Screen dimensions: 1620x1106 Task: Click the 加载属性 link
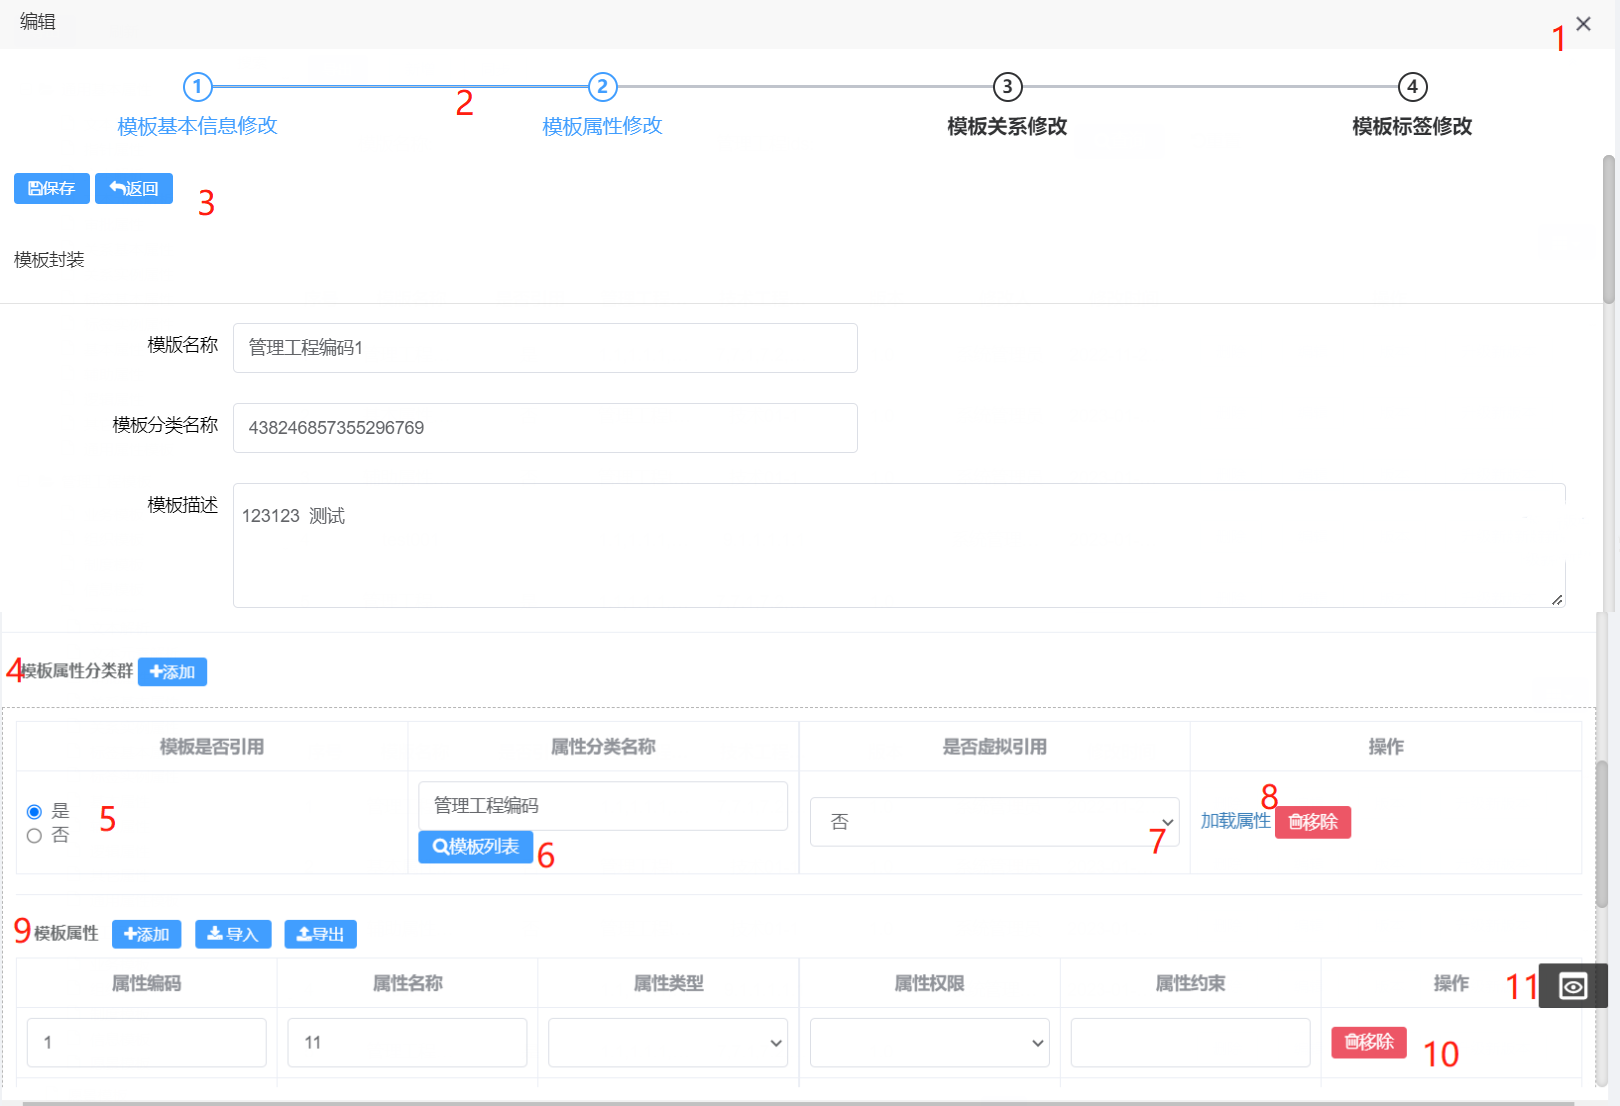[x=1235, y=821]
